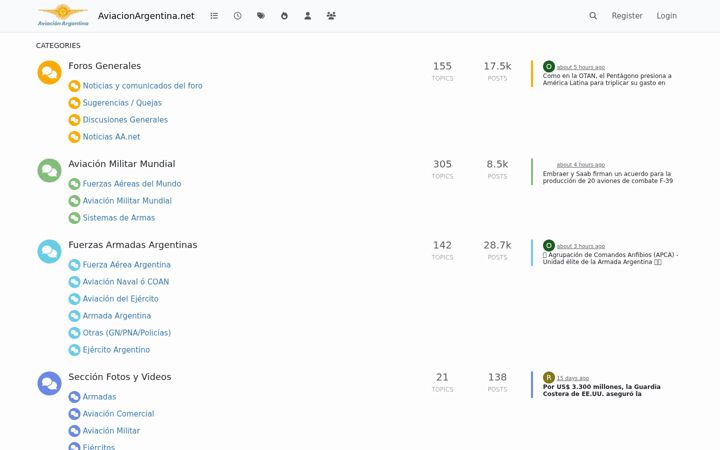Open Fuerzas Aéreas del Mundo subcategory
720x450 pixels.
132,184
